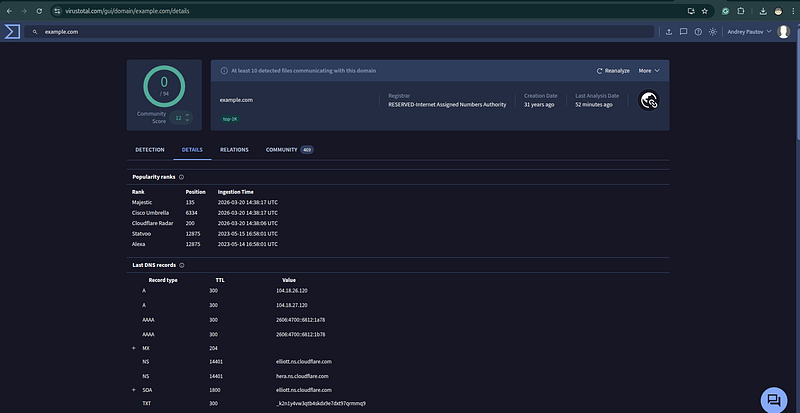This screenshot has height=413, width=800.
Task: Click the search magnifier icon
Action: click(35, 32)
